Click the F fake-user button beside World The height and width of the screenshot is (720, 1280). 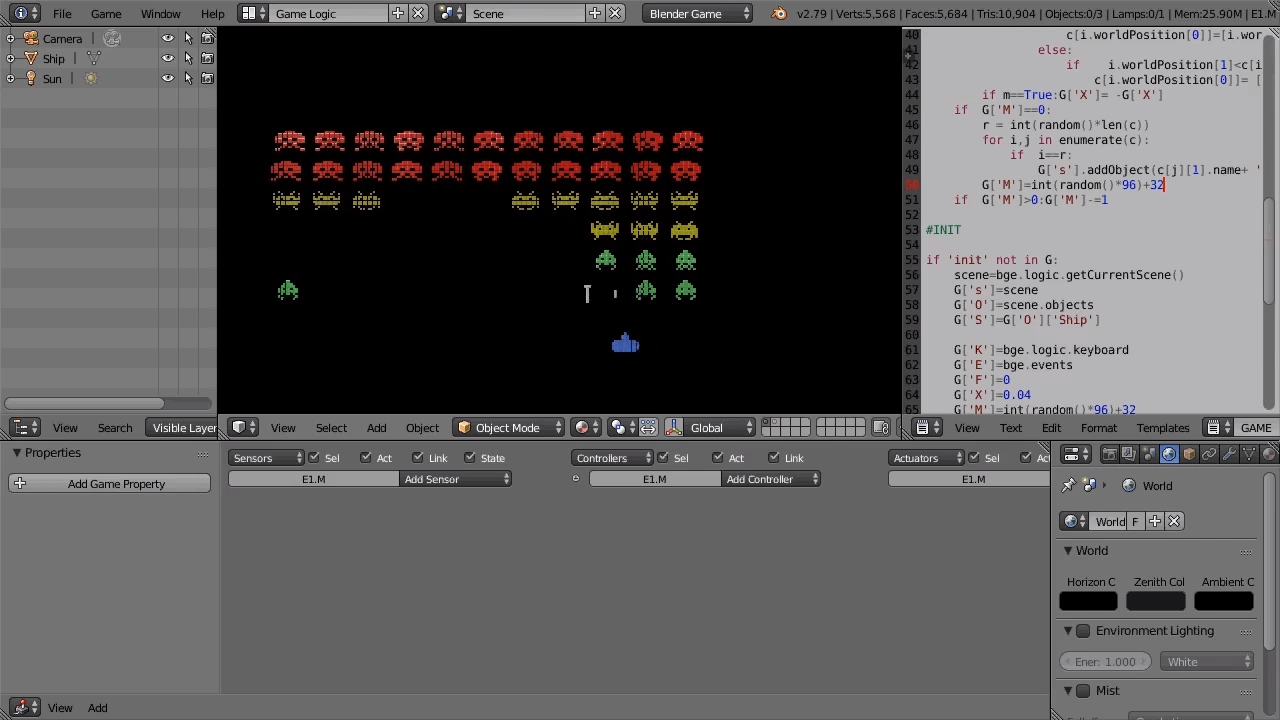[x=1135, y=521]
